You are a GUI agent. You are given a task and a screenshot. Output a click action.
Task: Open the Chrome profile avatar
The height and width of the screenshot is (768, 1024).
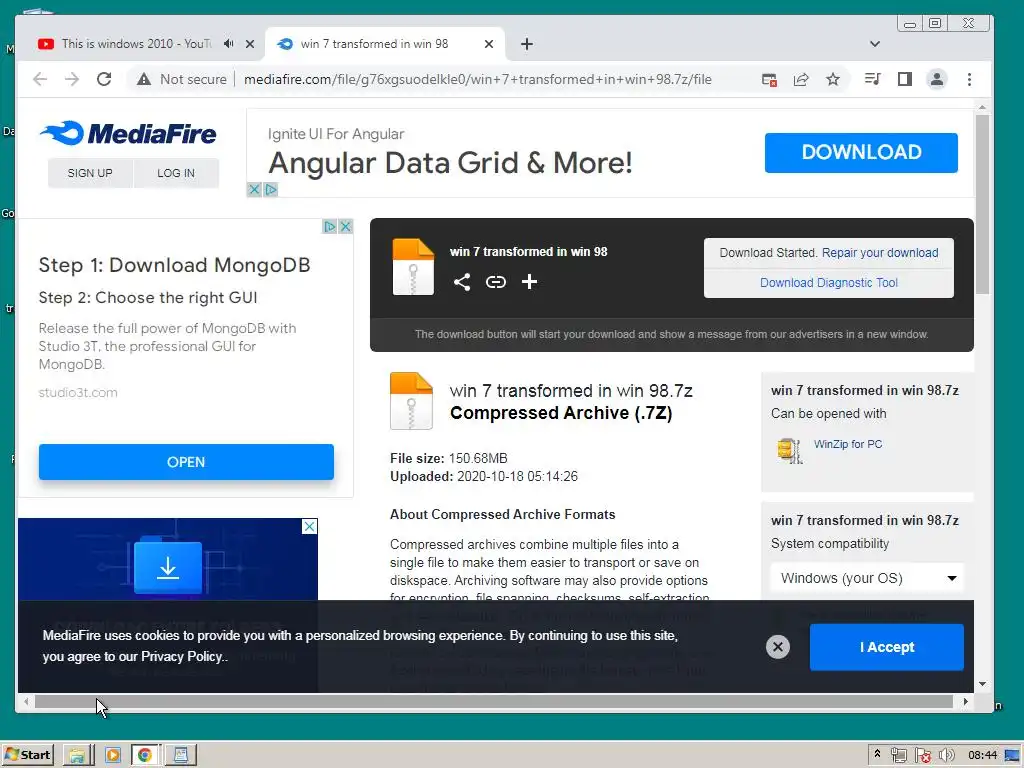(936, 79)
